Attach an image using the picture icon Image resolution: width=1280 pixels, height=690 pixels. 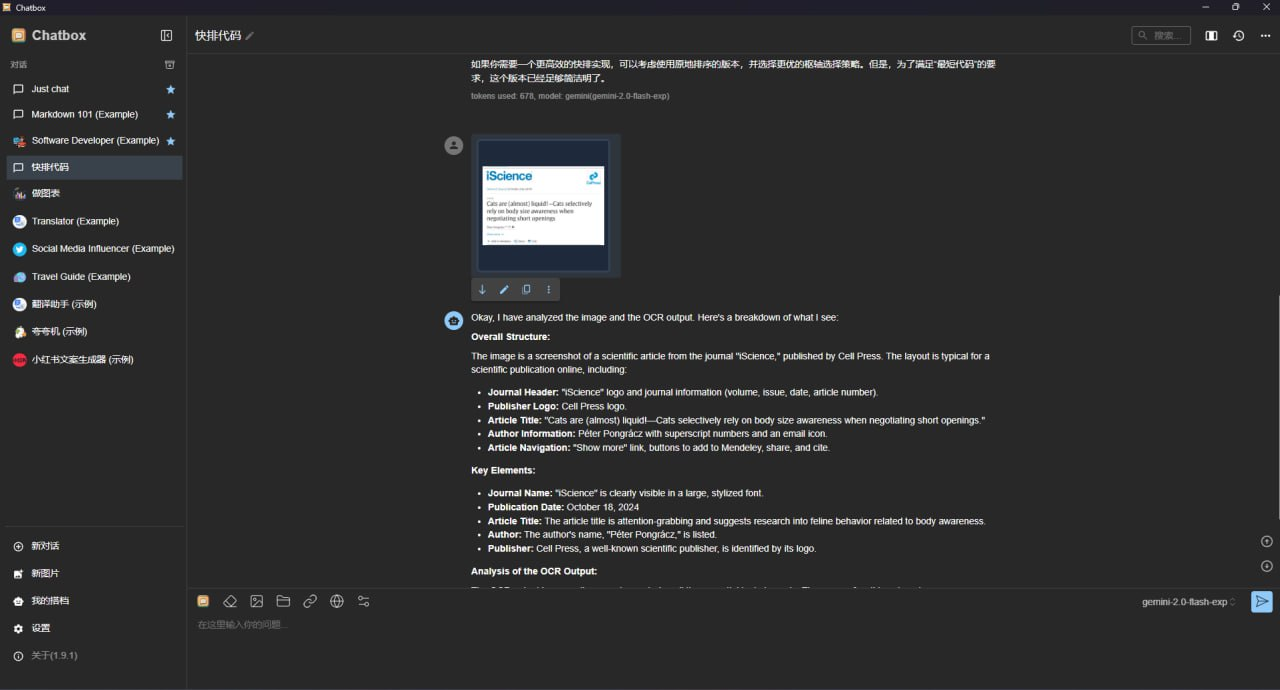[257, 601]
